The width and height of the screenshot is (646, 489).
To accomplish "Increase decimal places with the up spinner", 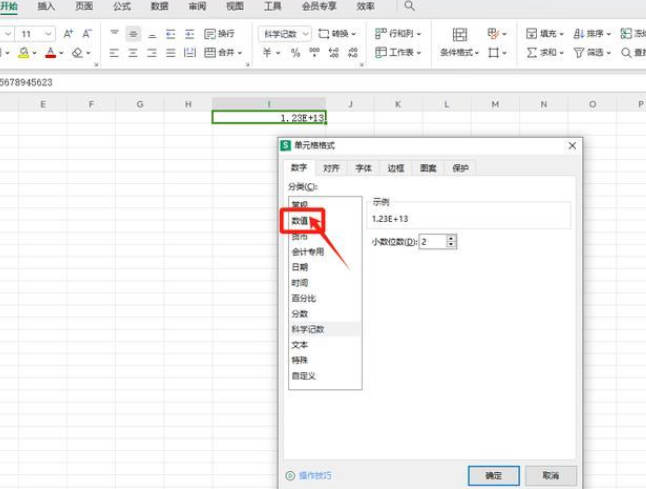I will click(x=452, y=238).
